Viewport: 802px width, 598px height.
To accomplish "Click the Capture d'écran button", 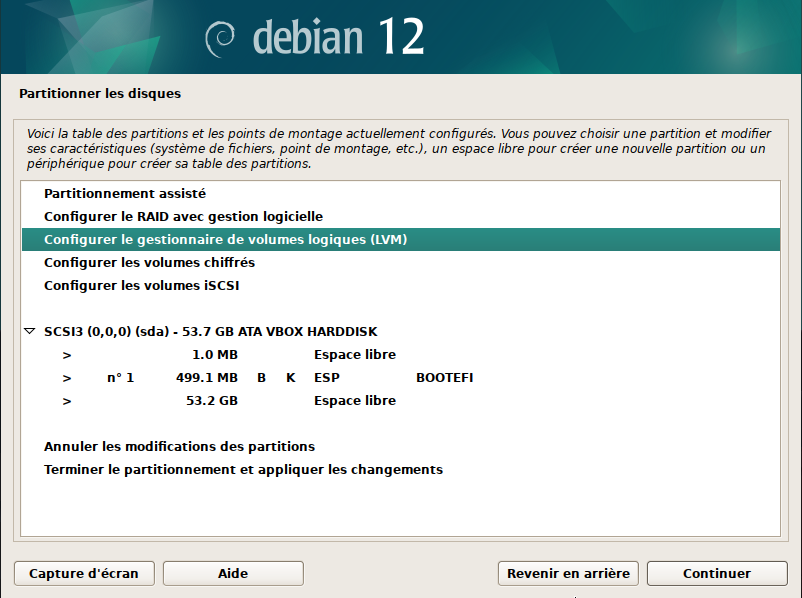I will pyautogui.click(x=84, y=573).
